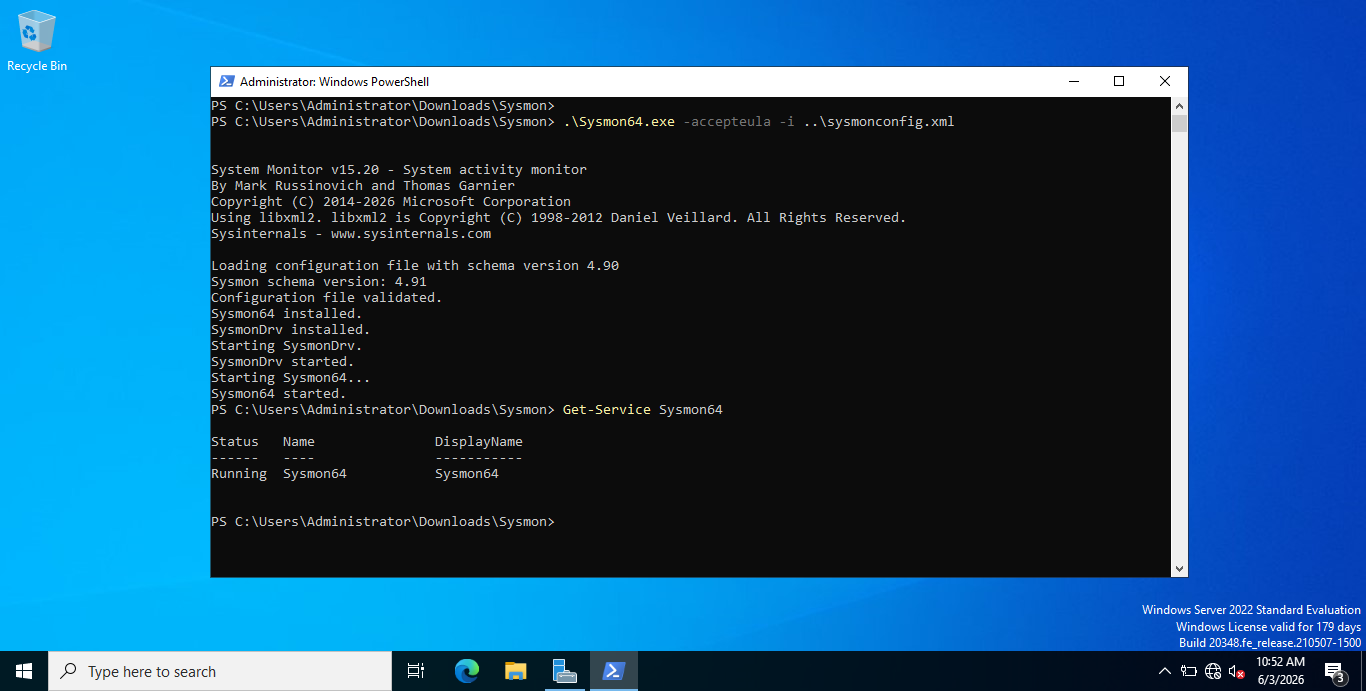Click the line 'Sysmon64 started.'

tap(279, 394)
